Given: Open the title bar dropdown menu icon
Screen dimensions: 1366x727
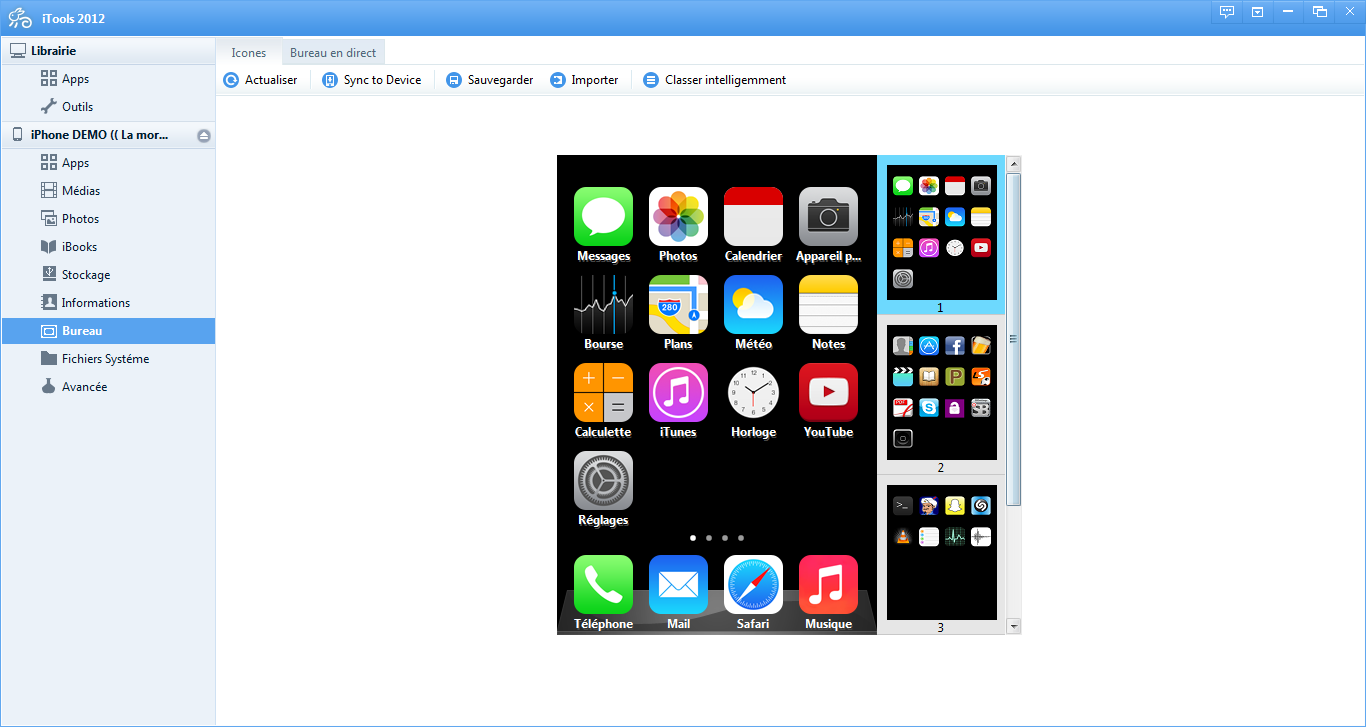Looking at the screenshot, I should coord(1257,12).
